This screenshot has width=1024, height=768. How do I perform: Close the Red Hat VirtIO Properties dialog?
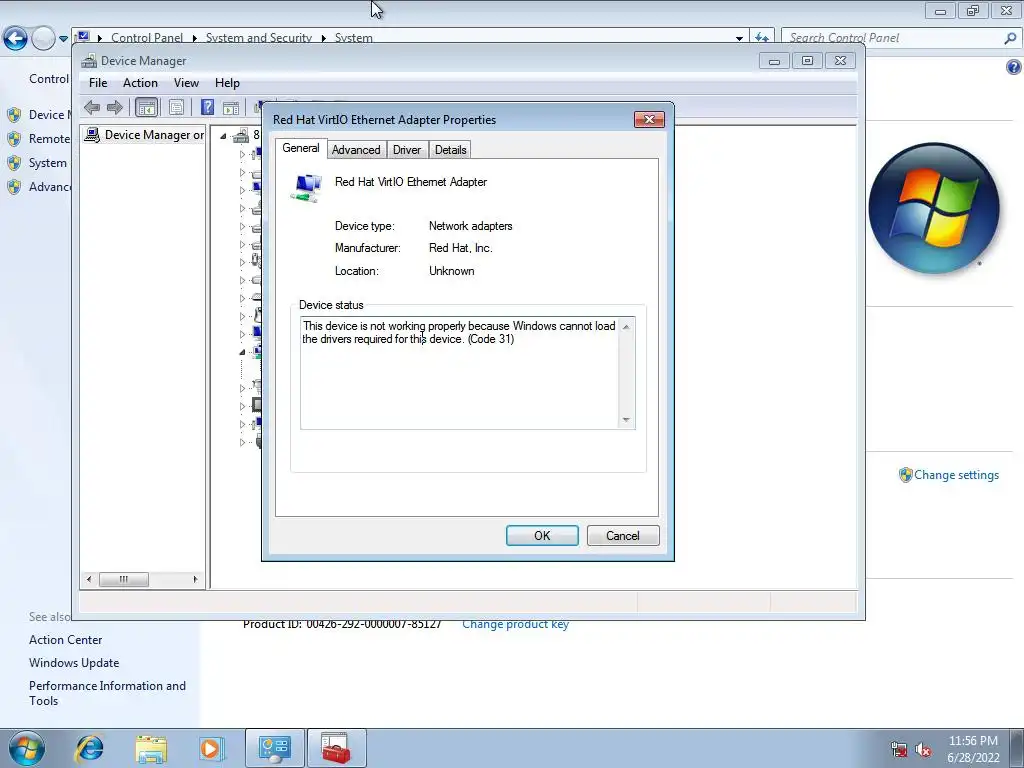(649, 120)
